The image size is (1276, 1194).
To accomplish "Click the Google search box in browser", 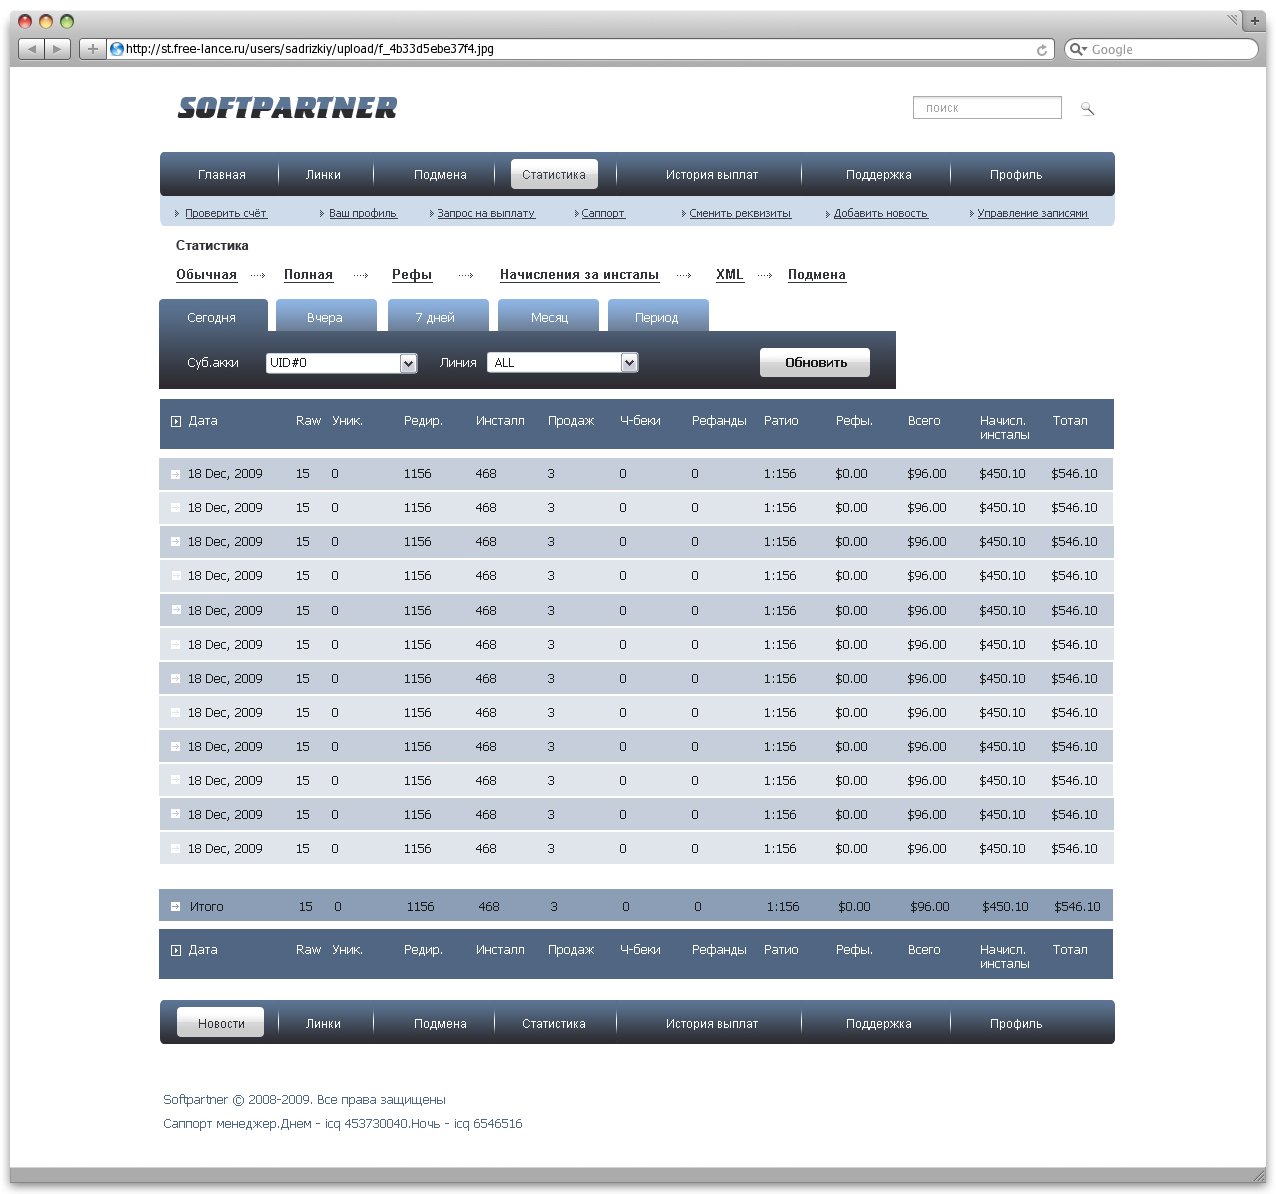I will 1161,49.
